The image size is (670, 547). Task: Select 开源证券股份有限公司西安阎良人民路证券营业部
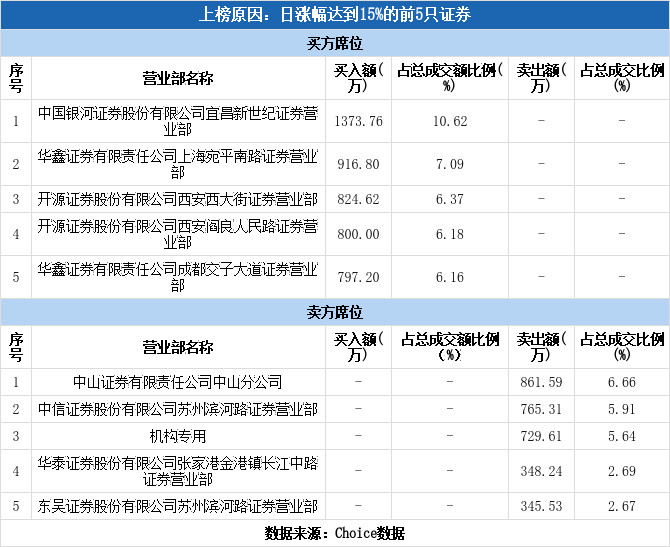tap(178, 234)
